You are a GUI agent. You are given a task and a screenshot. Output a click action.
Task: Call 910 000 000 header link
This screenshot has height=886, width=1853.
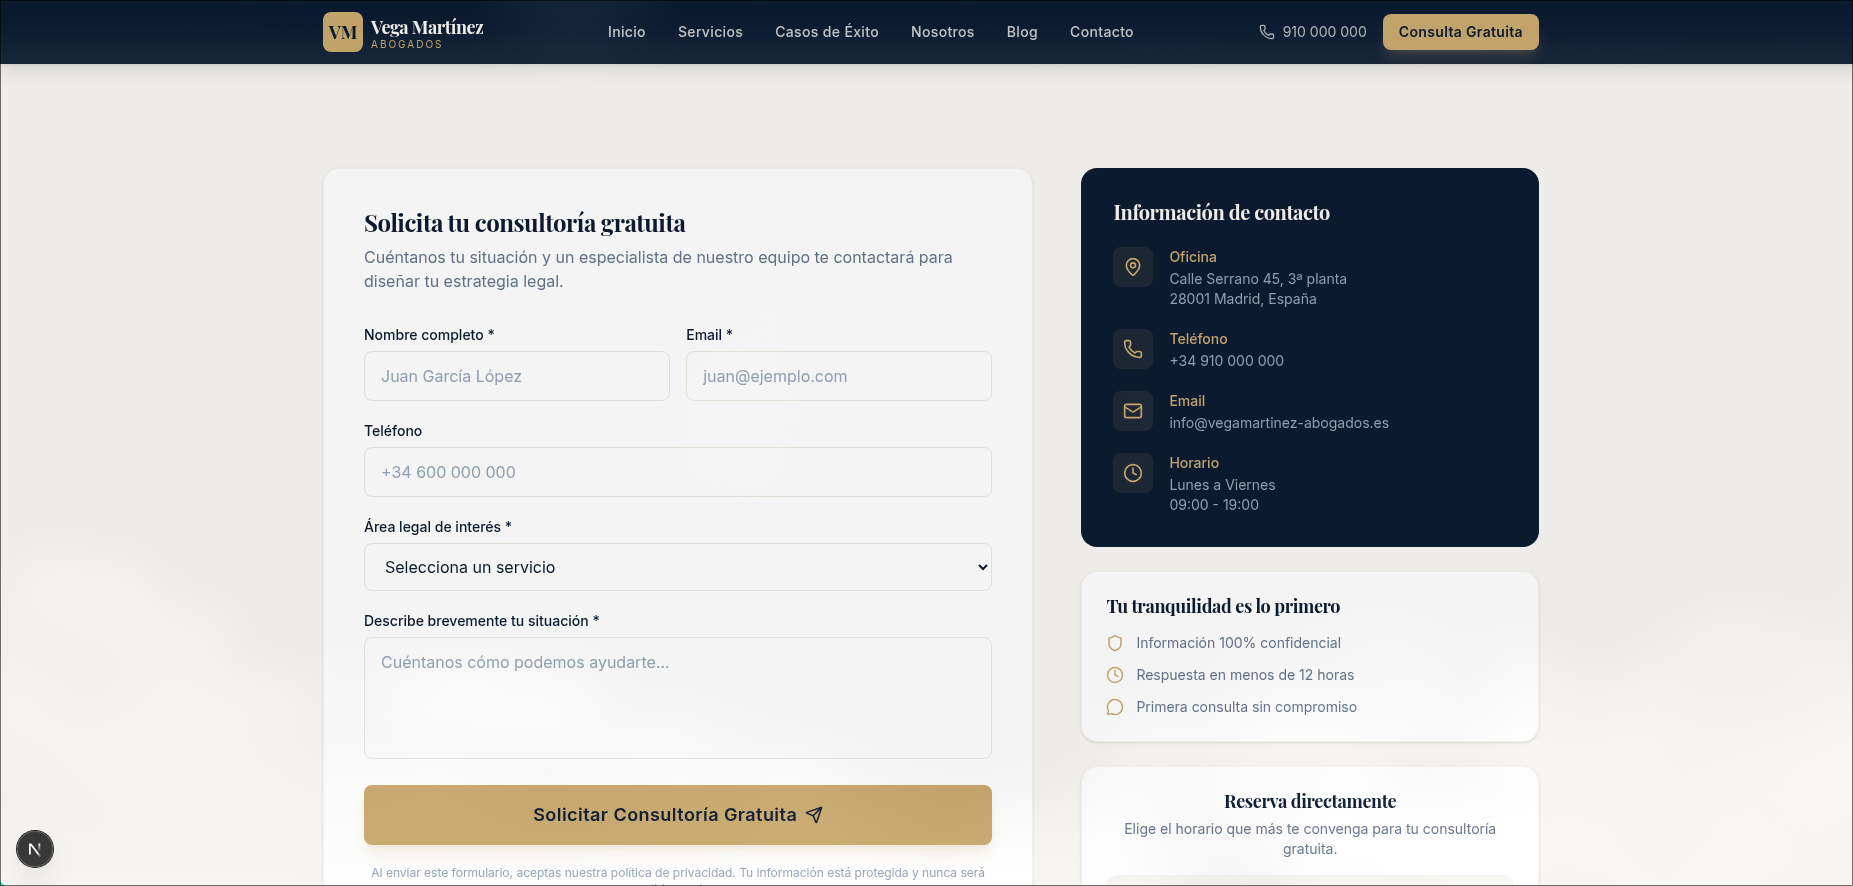(x=1313, y=32)
